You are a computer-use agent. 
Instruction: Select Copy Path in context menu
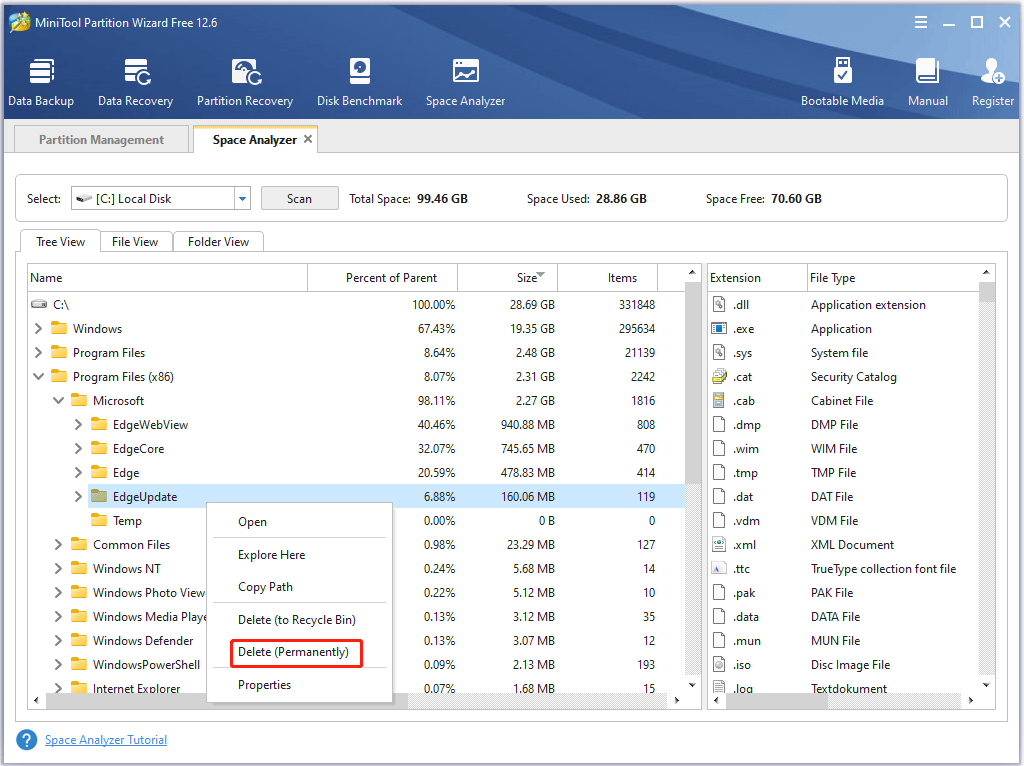265,586
